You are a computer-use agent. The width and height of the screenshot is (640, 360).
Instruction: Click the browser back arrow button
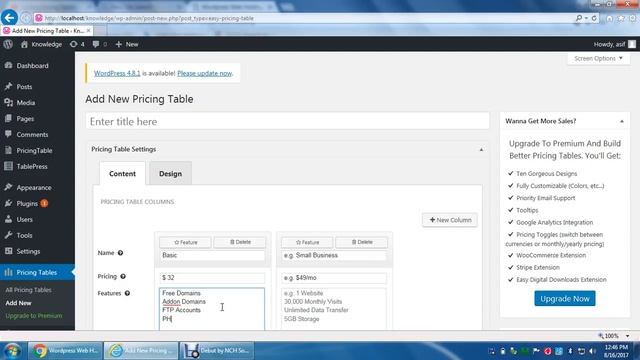[x=9, y=18]
